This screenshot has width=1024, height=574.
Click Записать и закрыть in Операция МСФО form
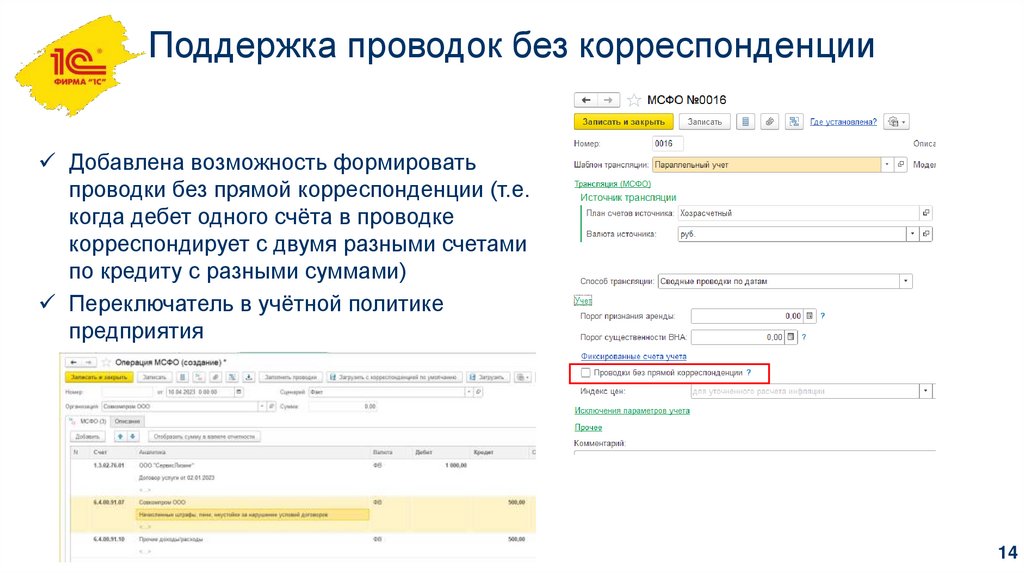99,377
